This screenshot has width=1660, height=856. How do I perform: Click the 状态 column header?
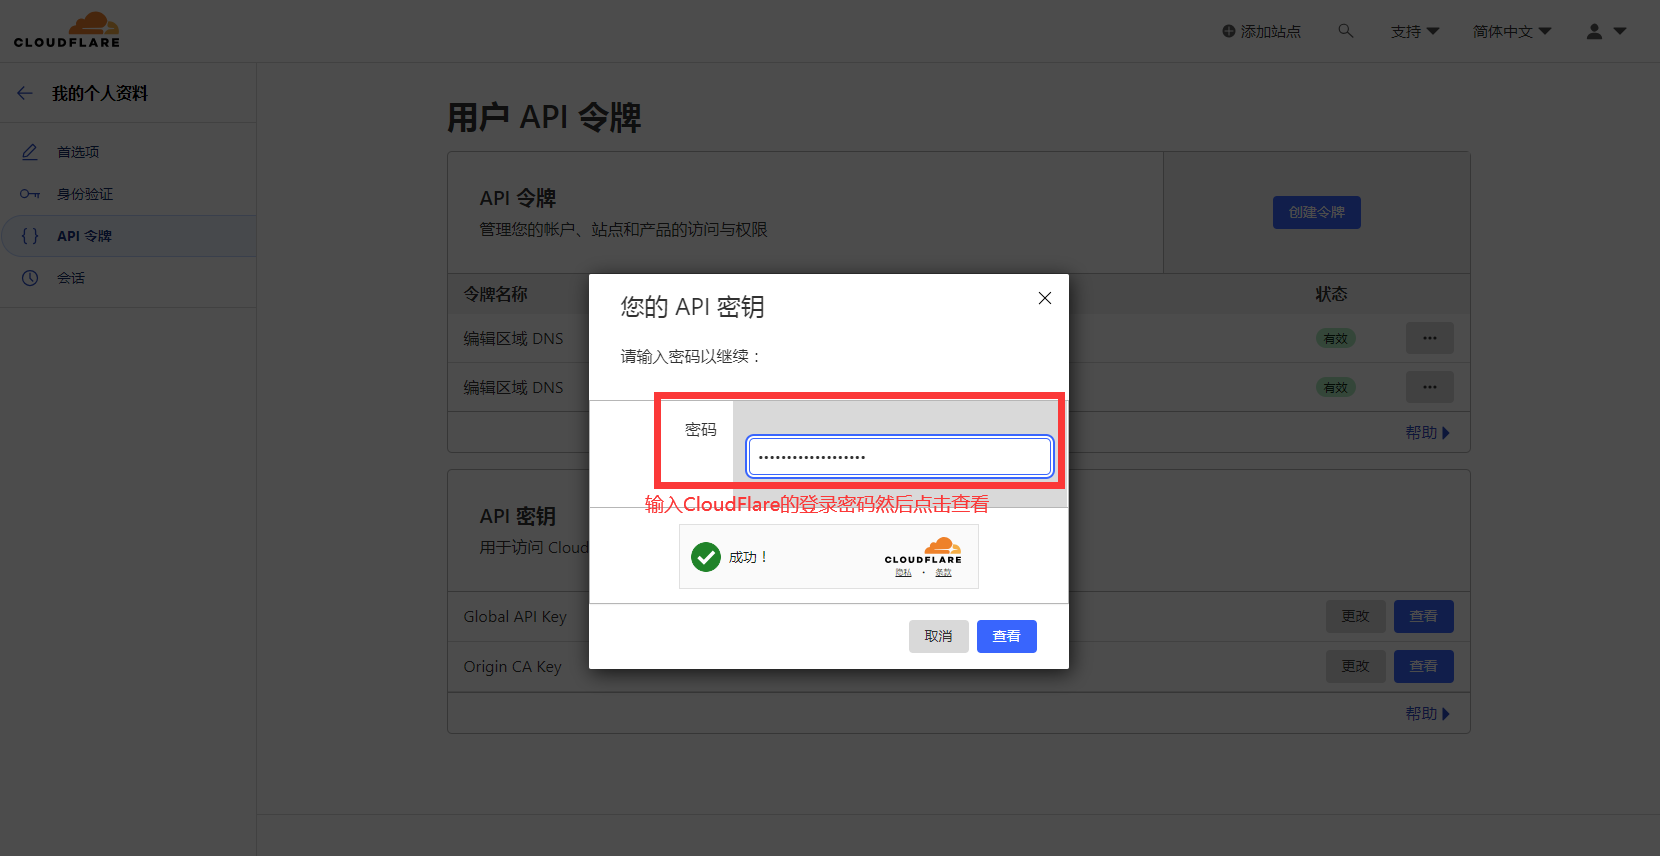click(x=1331, y=294)
